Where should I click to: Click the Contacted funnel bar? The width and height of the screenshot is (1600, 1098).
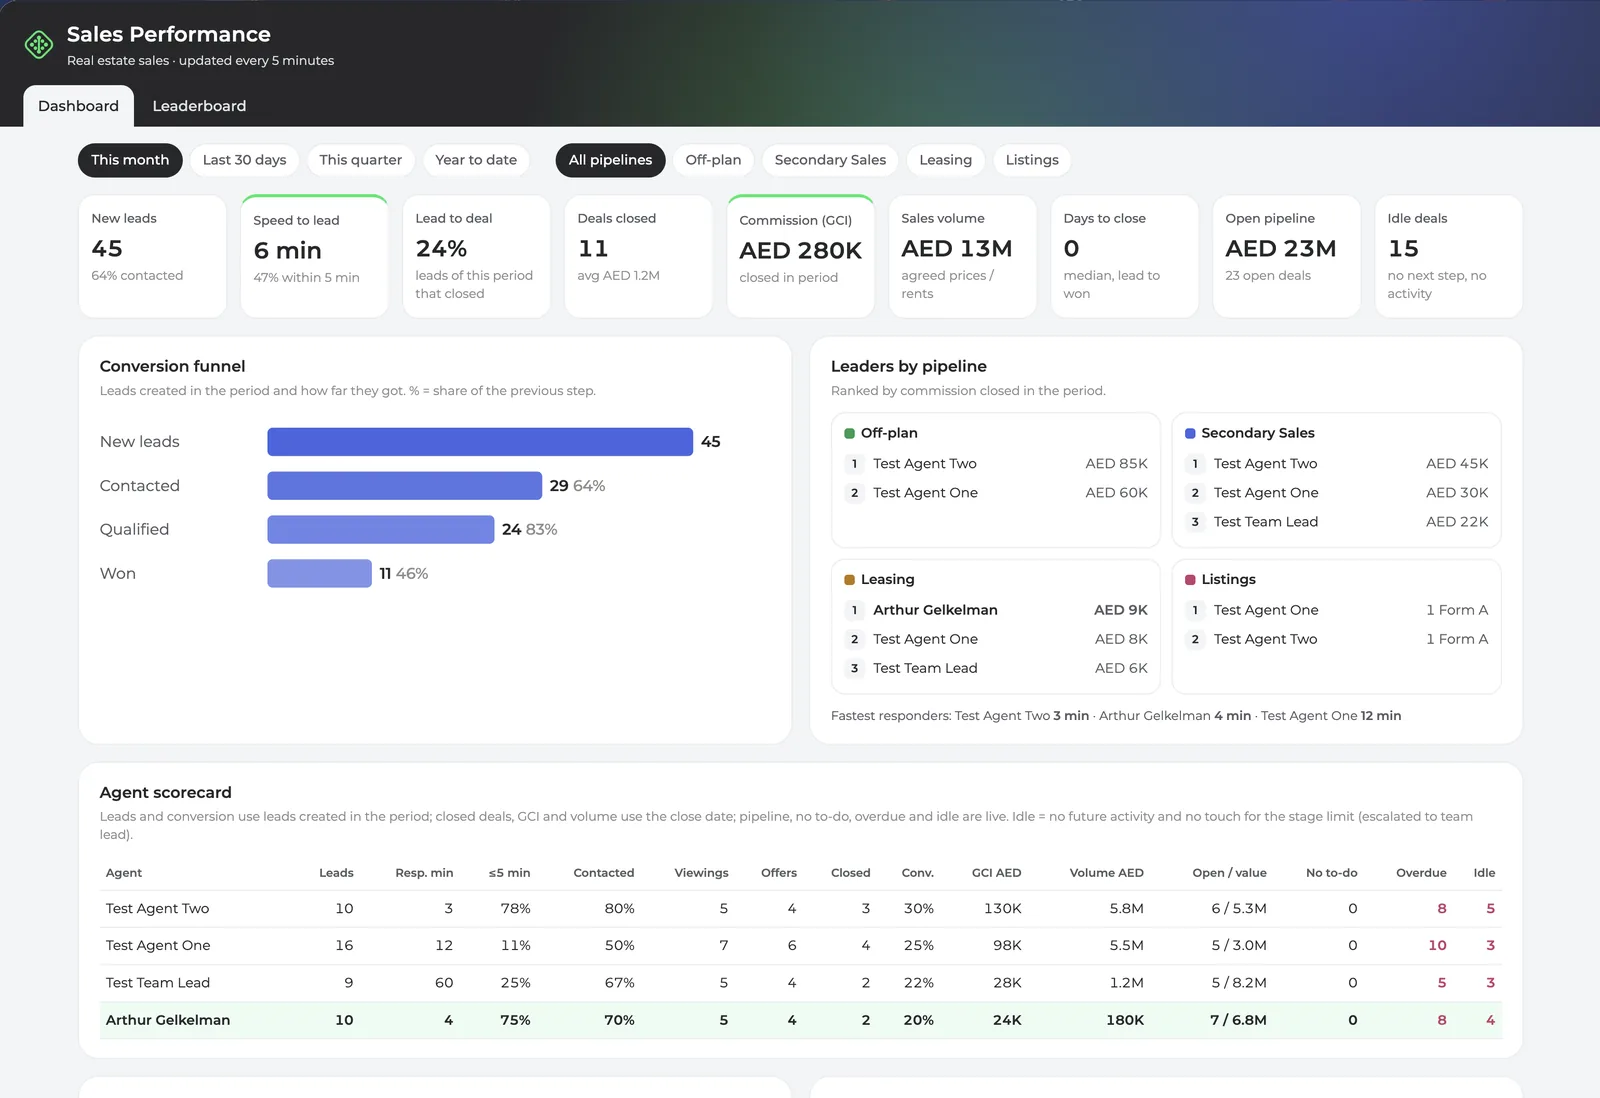pos(404,486)
